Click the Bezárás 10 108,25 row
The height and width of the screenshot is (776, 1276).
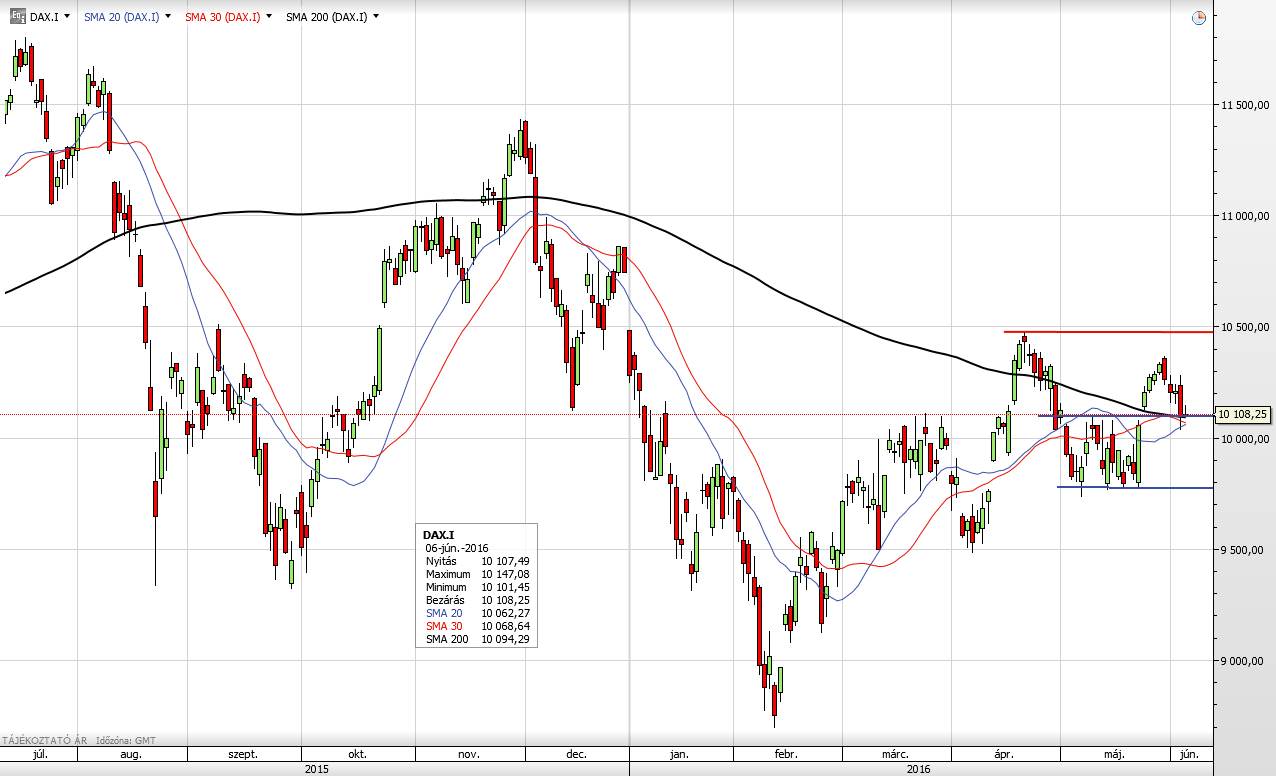click(477, 600)
